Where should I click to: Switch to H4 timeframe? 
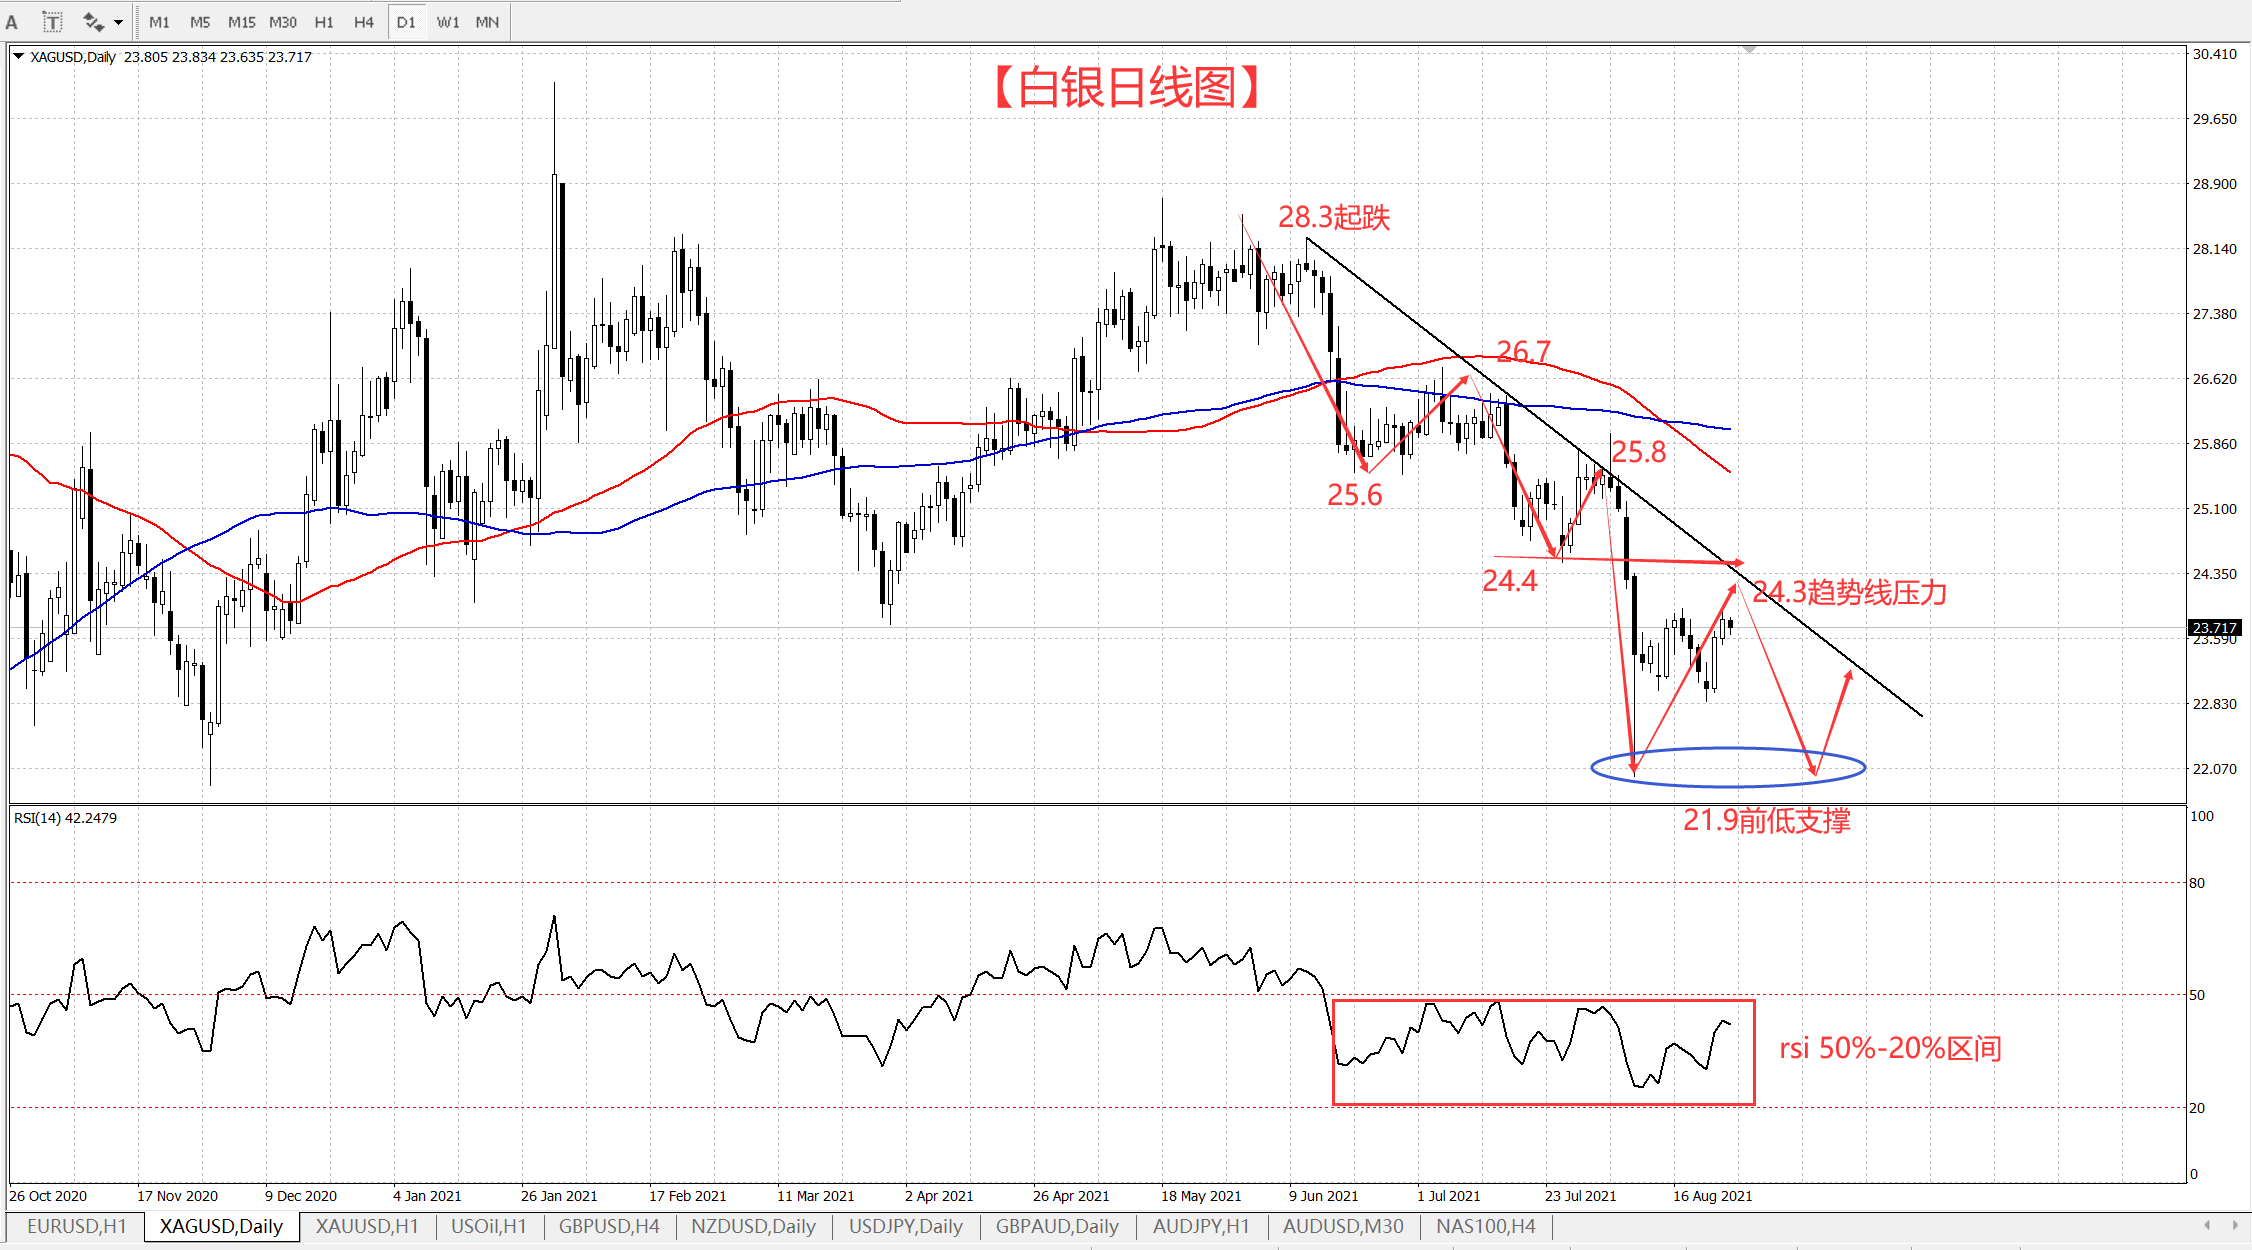coord(364,22)
